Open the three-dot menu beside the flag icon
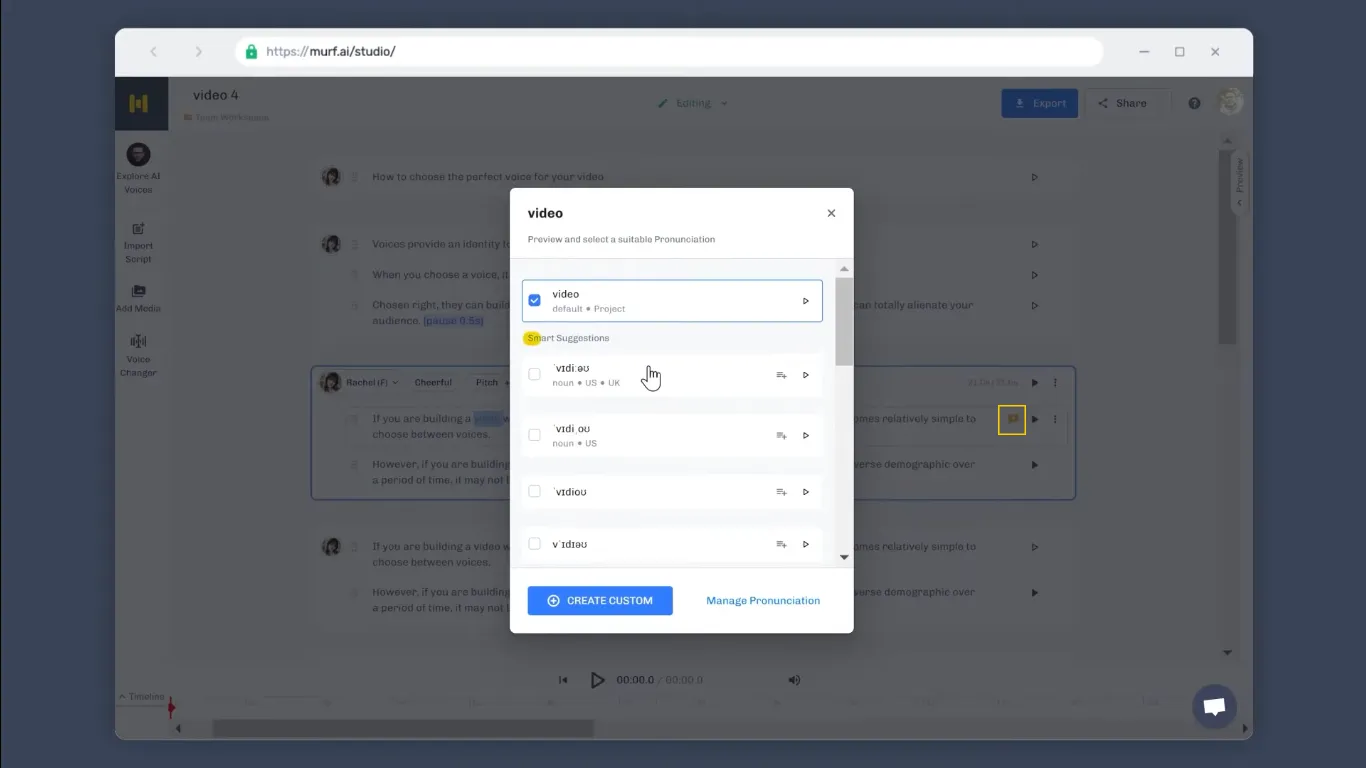 click(1055, 419)
